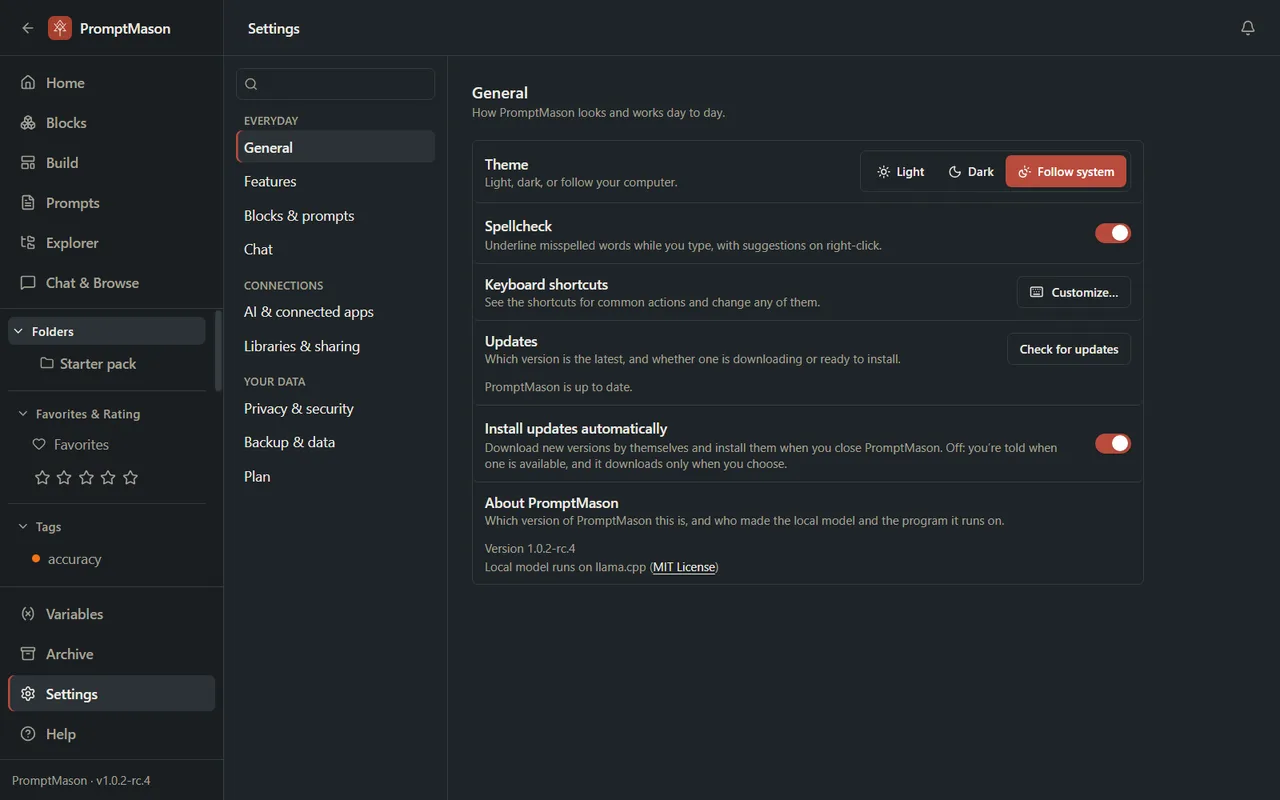Image resolution: width=1280 pixels, height=800 pixels.
Task: Open Libraries & sharing settings
Action: coord(335,346)
